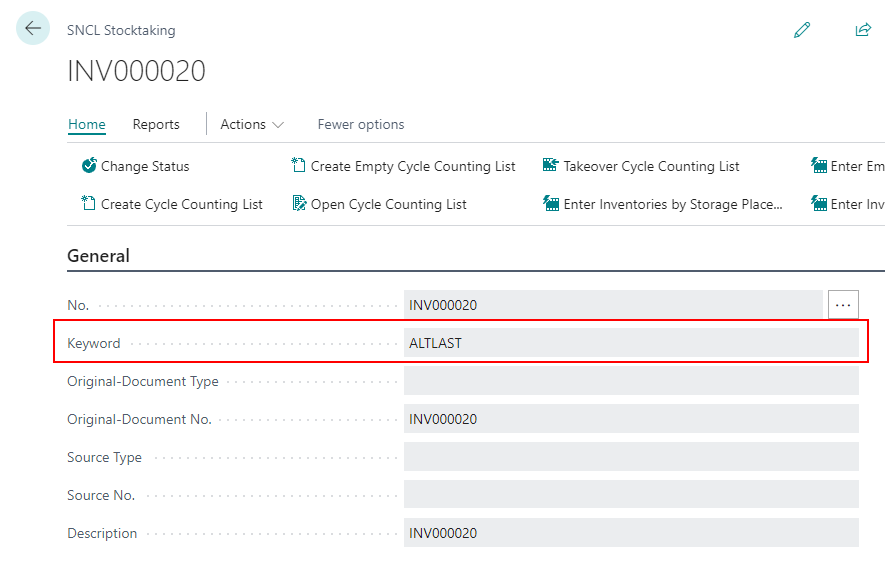Click the No. field INV000020
This screenshot has width=885, height=561.
pyautogui.click(x=613, y=305)
